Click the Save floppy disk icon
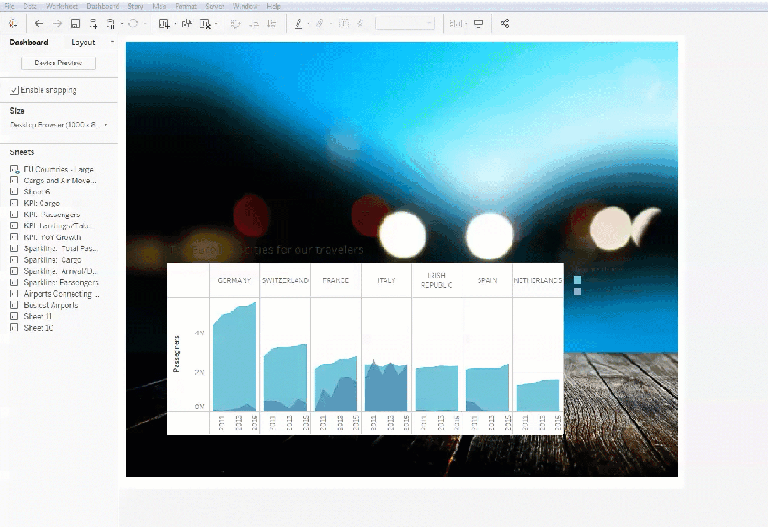768x527 pixels. (x=75, y=24)
